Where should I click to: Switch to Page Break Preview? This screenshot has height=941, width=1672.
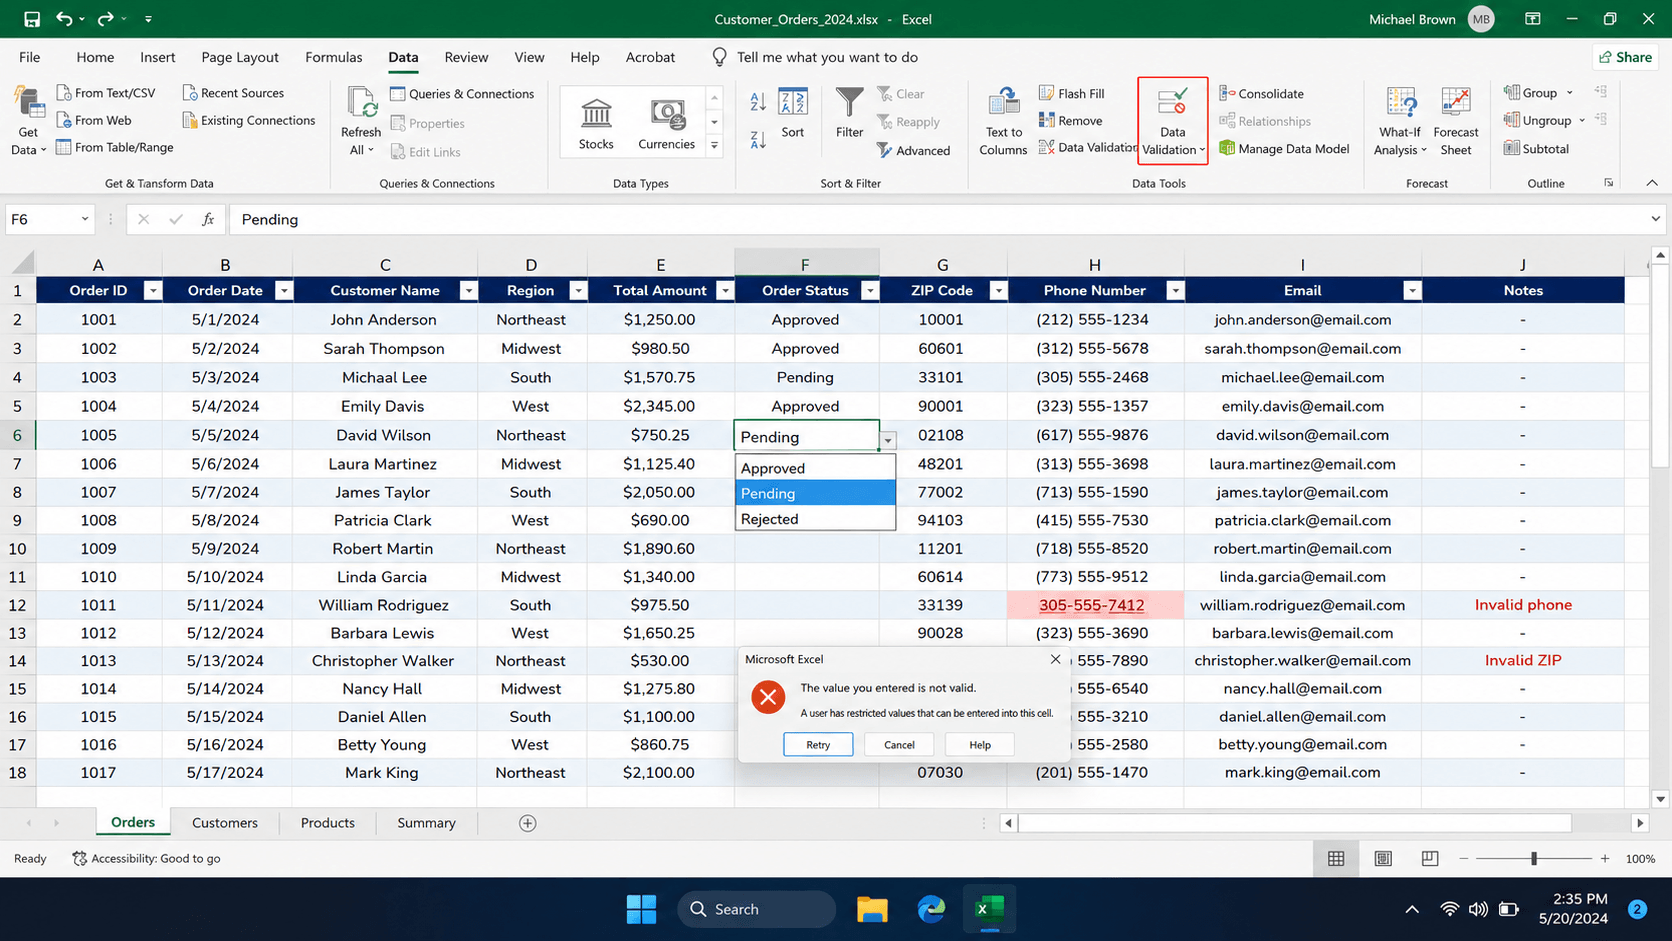click(x=1430, y=859)
